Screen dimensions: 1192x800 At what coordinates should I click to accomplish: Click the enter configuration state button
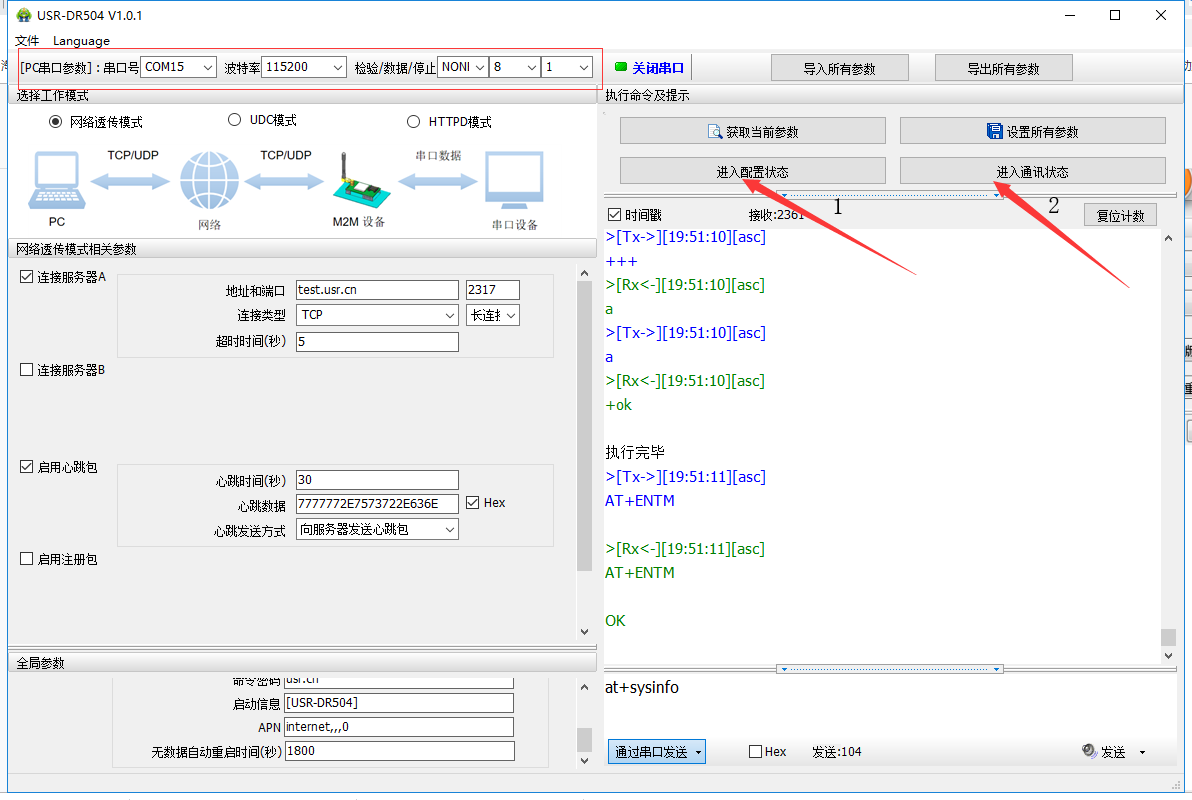point(752,171)
